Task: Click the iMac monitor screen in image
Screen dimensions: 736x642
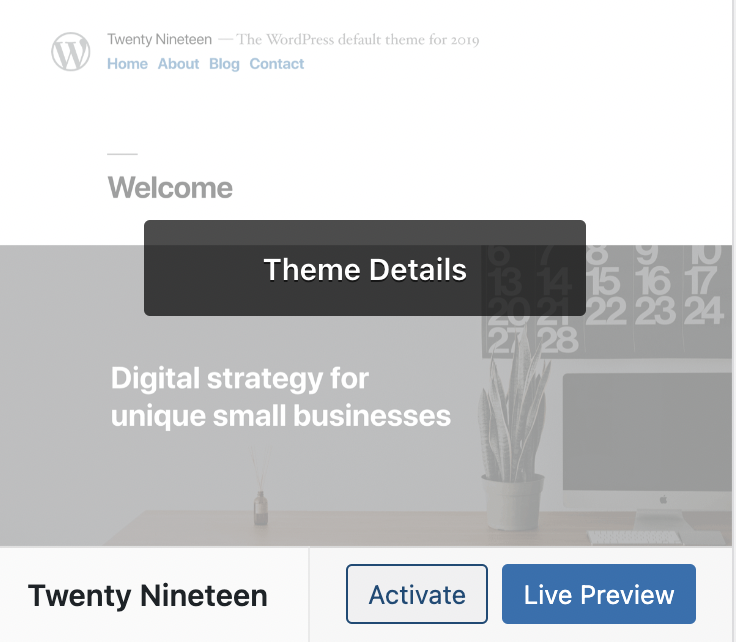Action: [x=648, y=432]
